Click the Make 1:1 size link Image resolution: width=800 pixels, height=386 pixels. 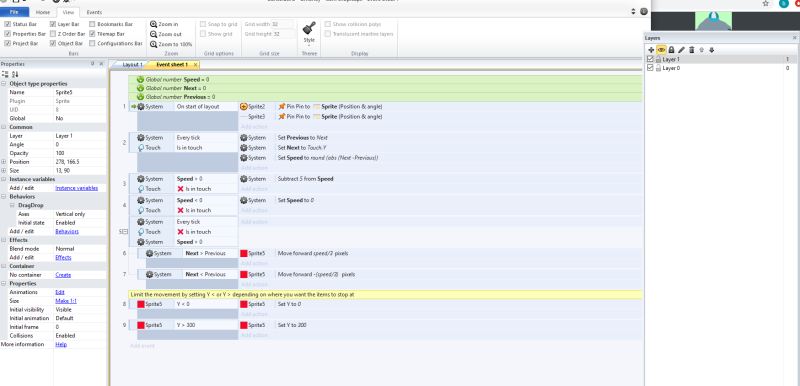point(66,301)
